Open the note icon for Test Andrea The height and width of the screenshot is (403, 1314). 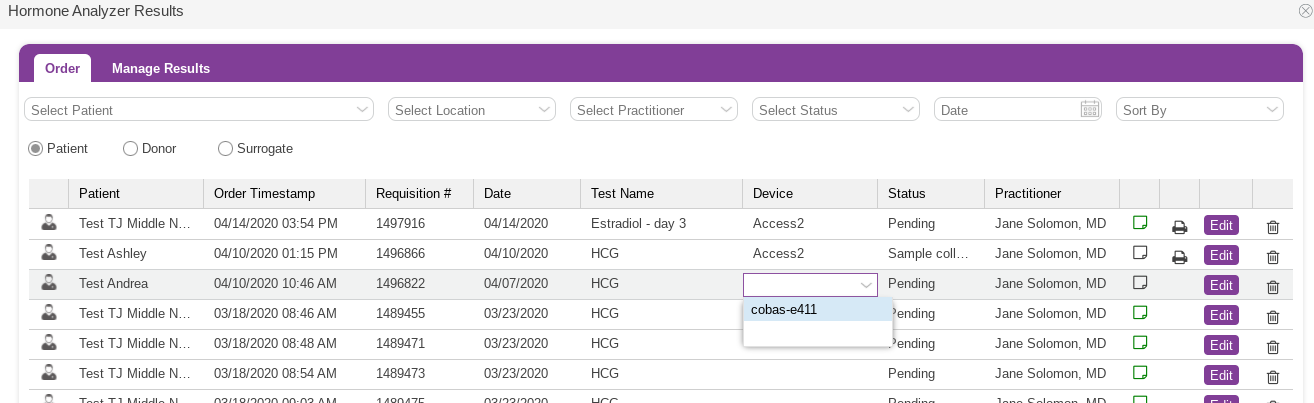click(1139, 282)
